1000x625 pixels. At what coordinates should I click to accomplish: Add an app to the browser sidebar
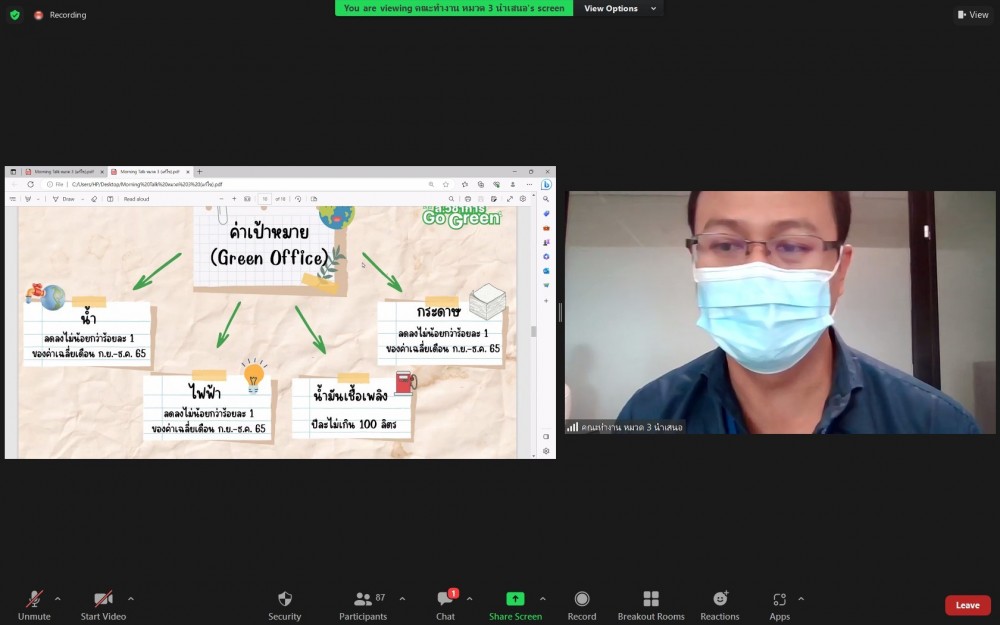[x=546, y=300]
